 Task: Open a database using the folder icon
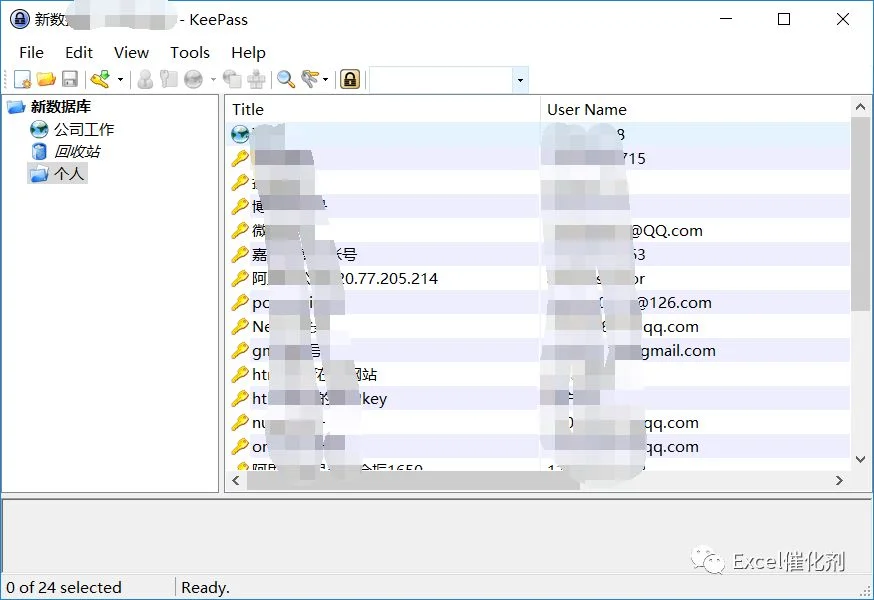(46, 79)
